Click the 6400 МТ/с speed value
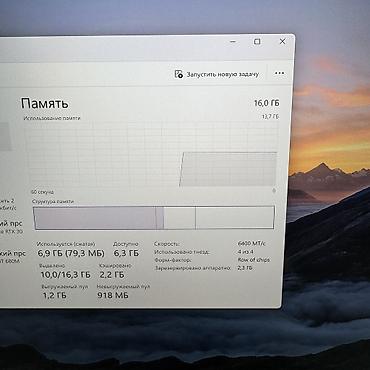370x370 pixels. (x=252, y=243)
